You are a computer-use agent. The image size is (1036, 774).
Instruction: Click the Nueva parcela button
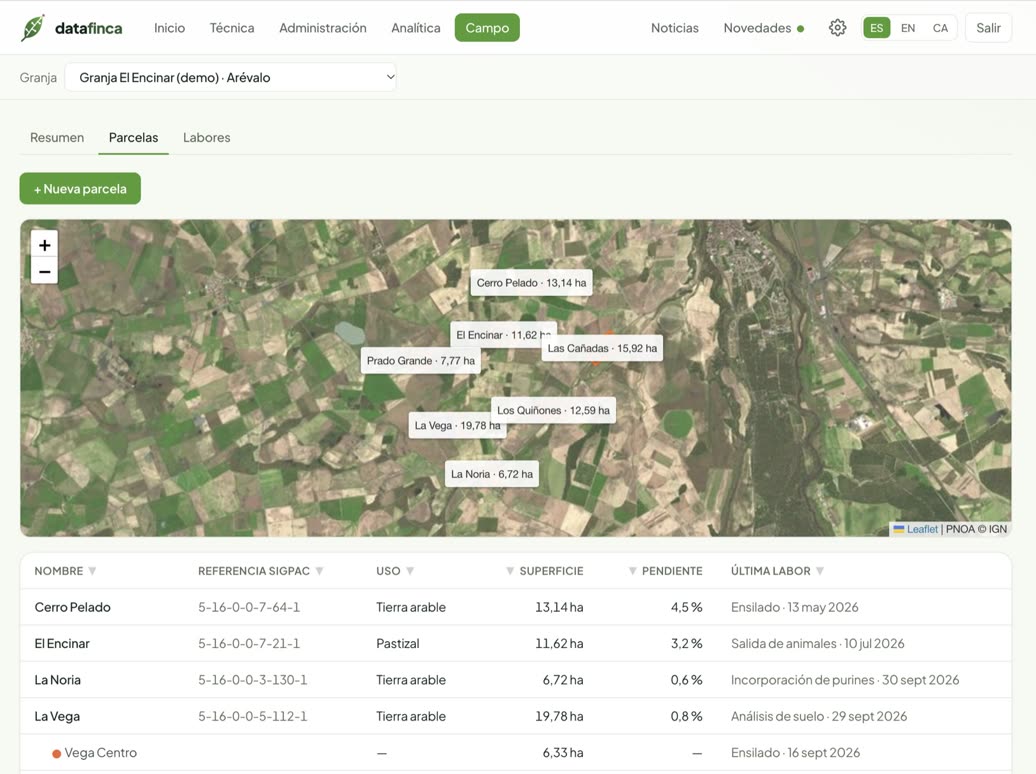[80, 188]
